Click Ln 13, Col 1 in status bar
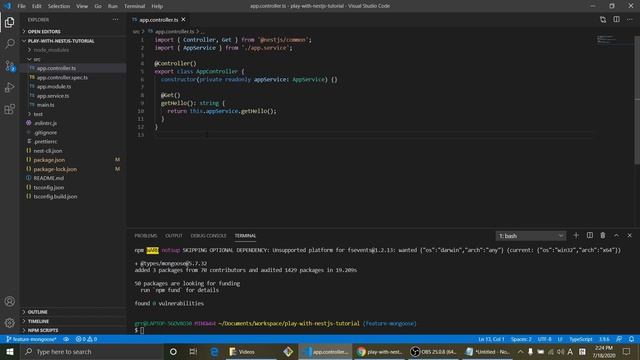 [491, 339]
